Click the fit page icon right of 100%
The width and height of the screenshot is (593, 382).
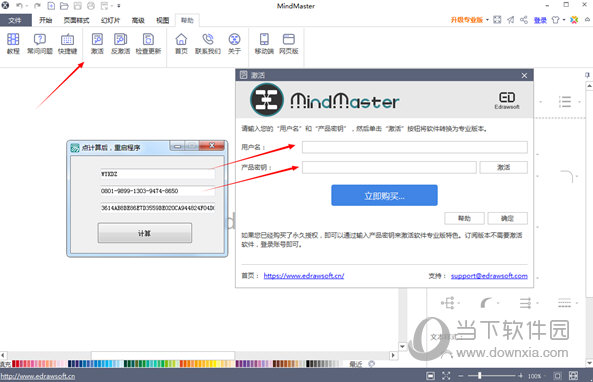[557, 376]
